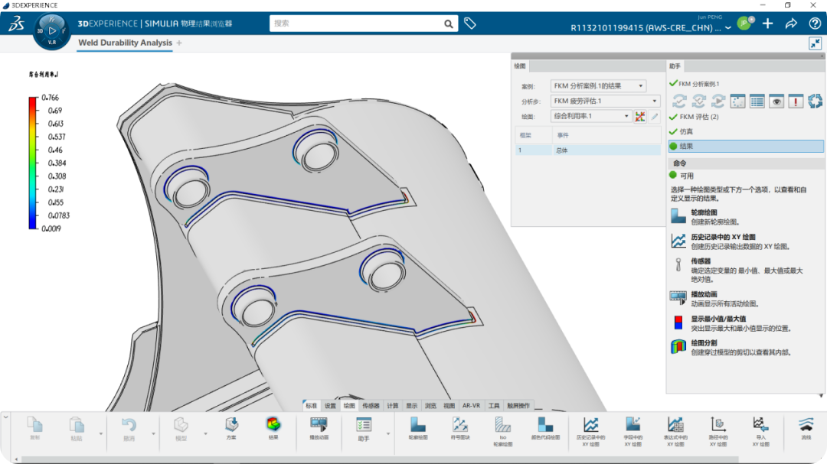
Task: Open the share arrow icon in header
Action: coord(791,24)
